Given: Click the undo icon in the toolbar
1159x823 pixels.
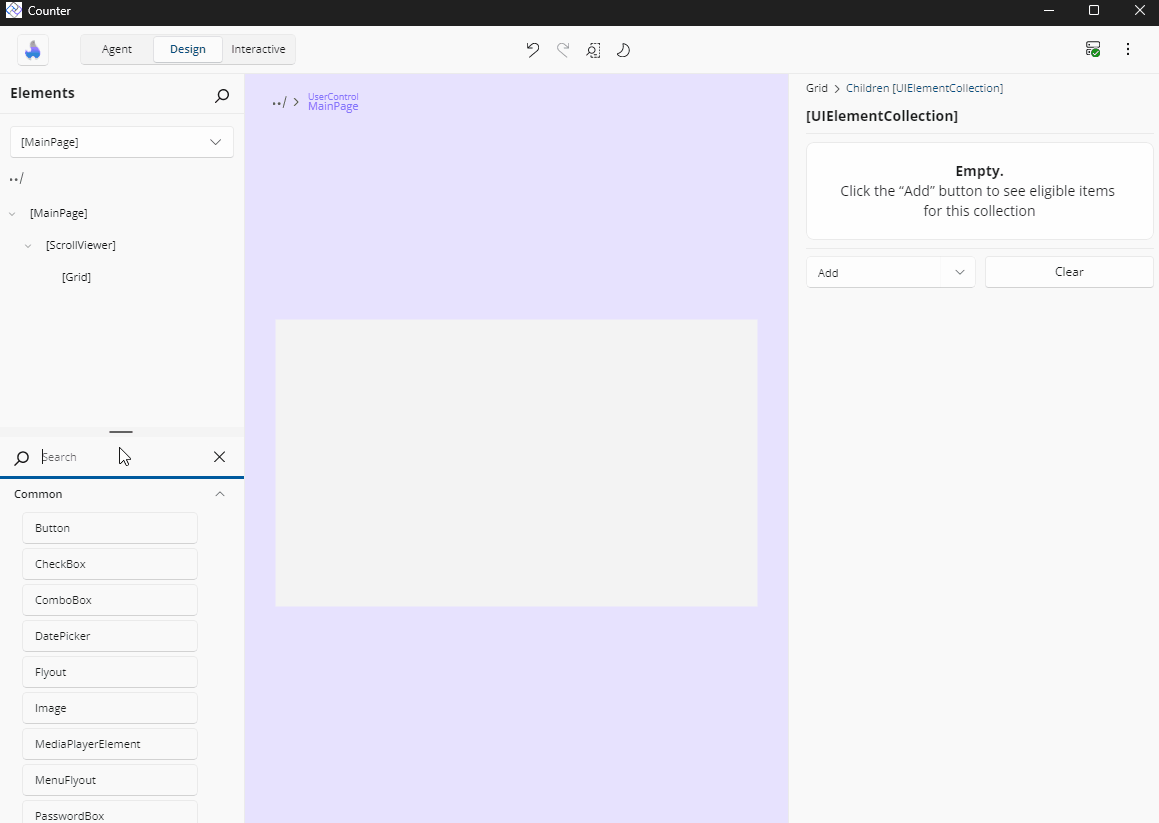Looking at the screenshot, I should (532, 49).
